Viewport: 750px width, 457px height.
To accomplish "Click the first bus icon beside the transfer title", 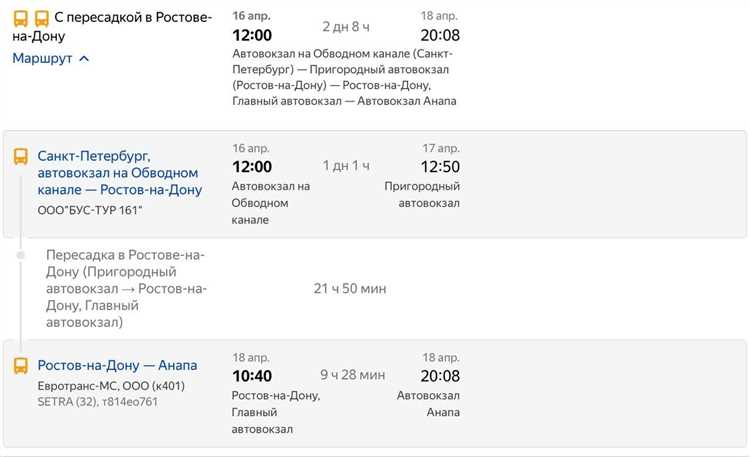I will pyautogui.click(x=21, y=19).
